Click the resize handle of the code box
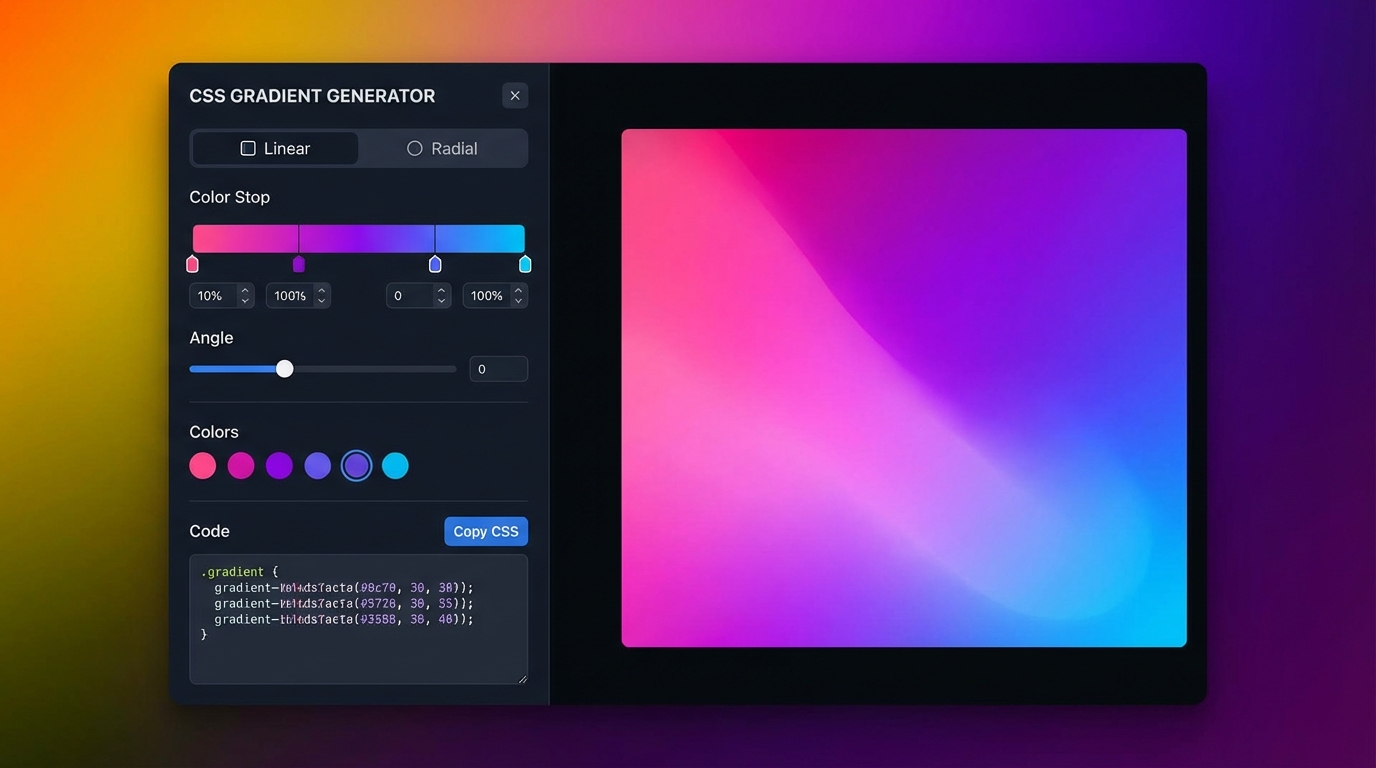 (x=522, y=678)
